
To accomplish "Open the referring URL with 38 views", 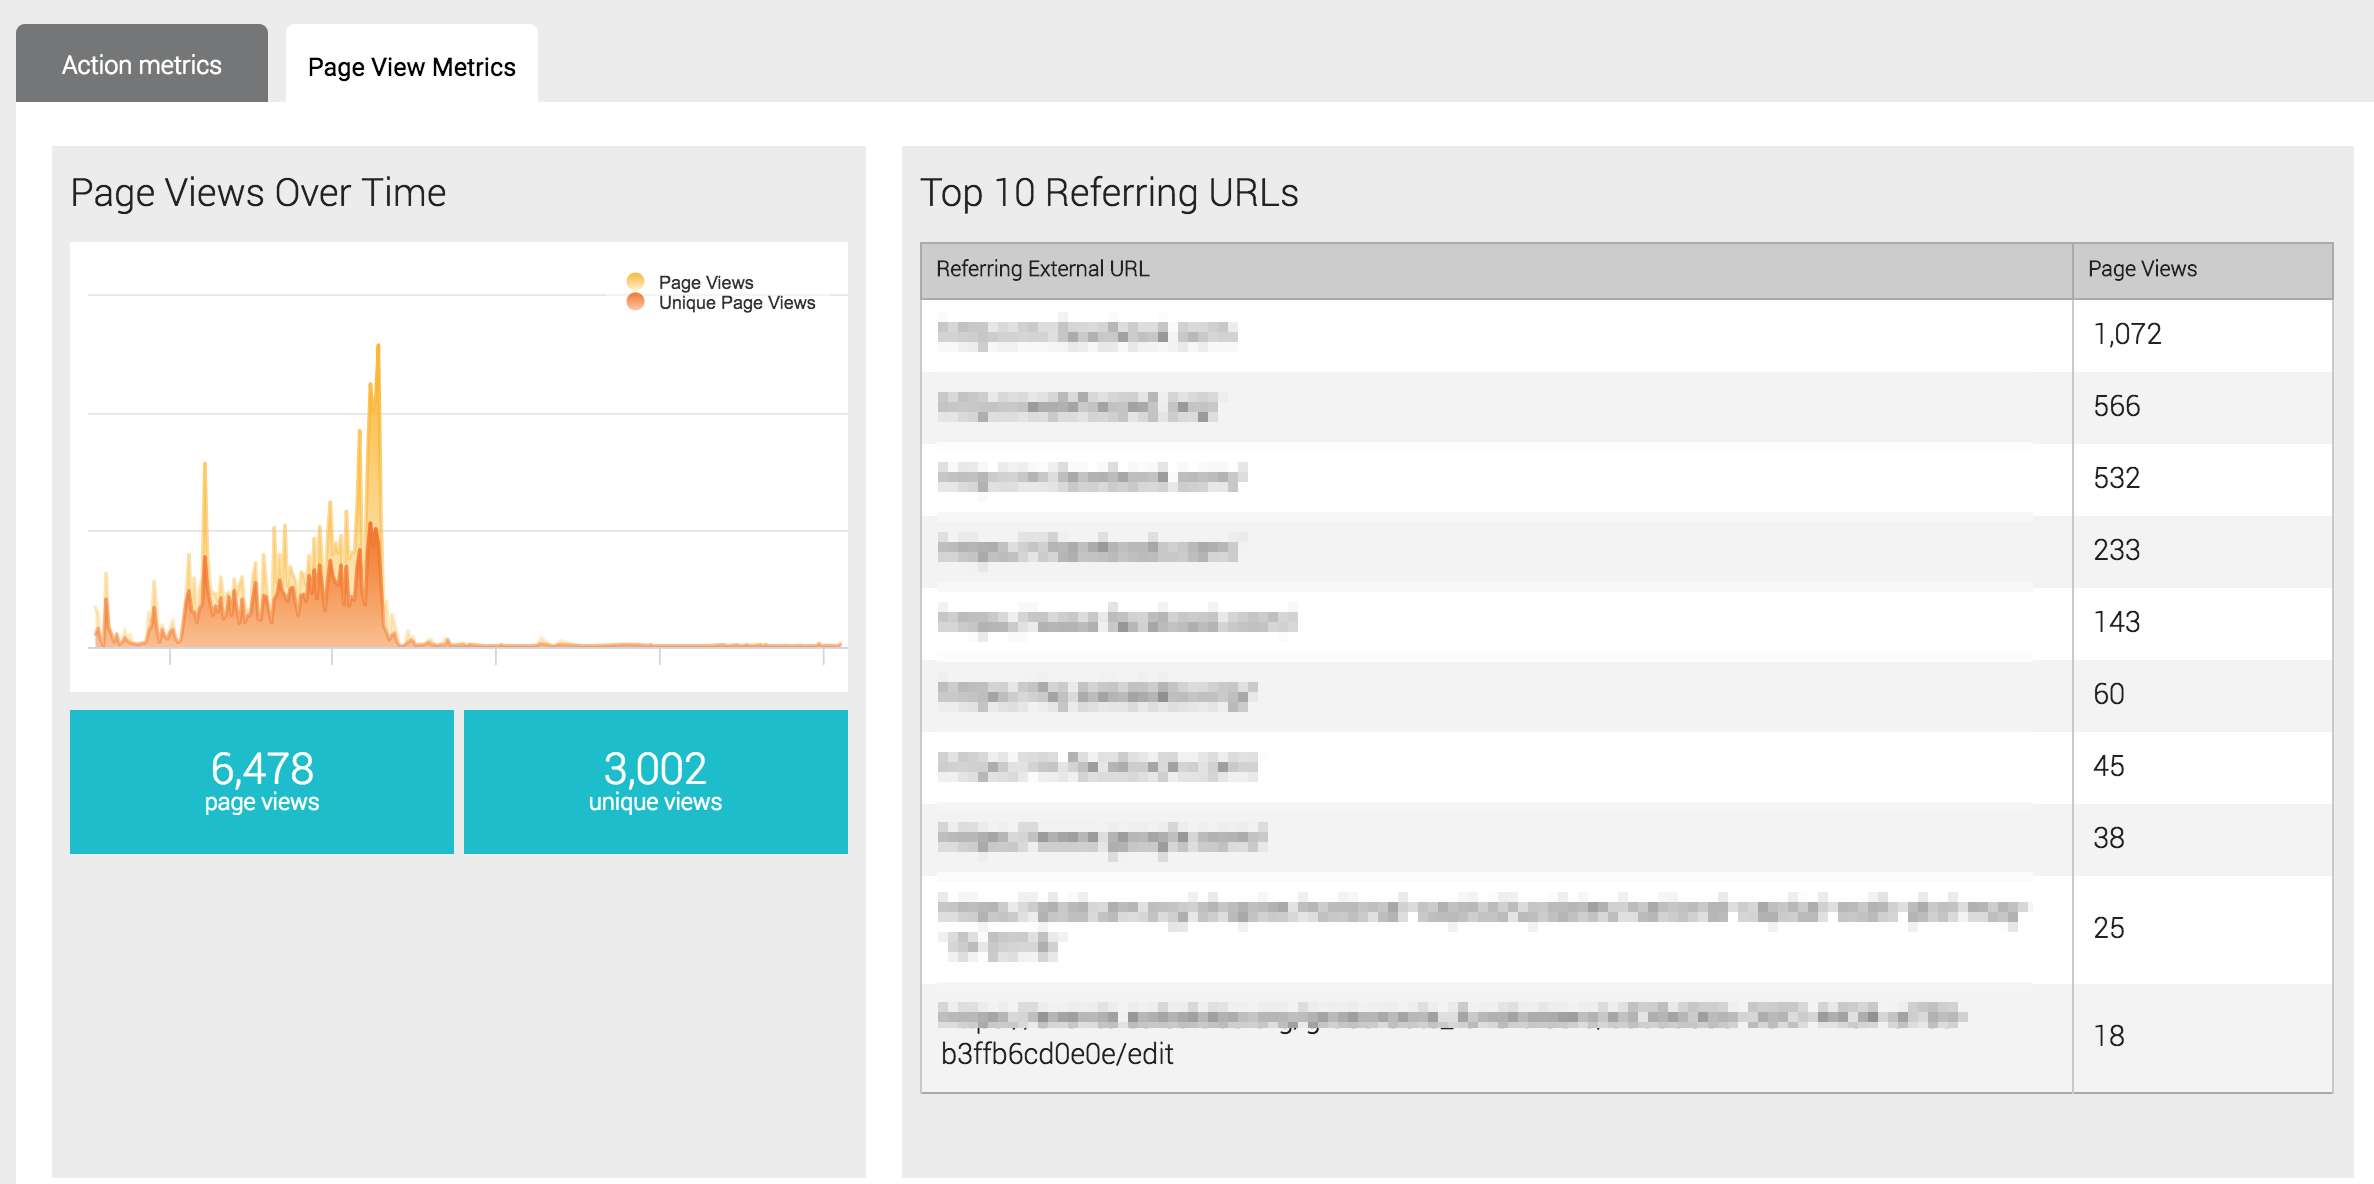I will click(1102, 837).
